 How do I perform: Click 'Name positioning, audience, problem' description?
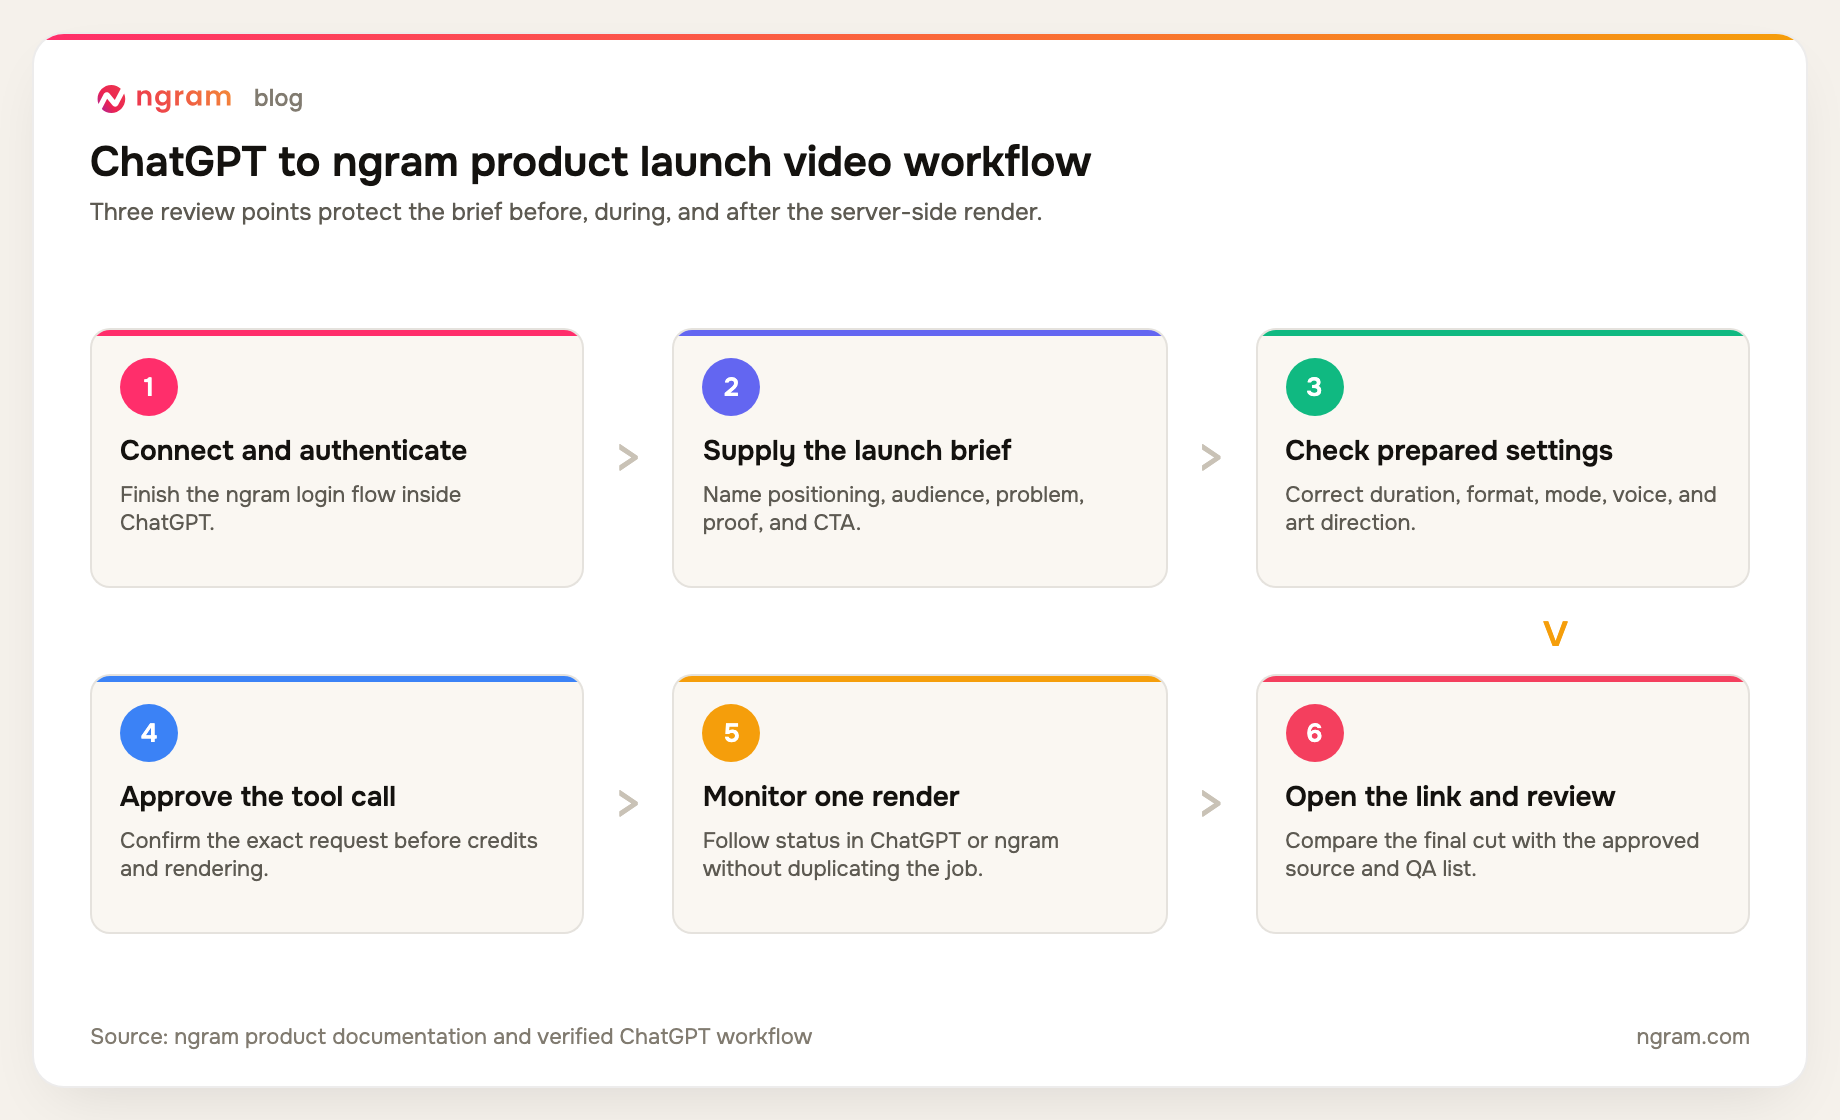[x=893, y=508]
